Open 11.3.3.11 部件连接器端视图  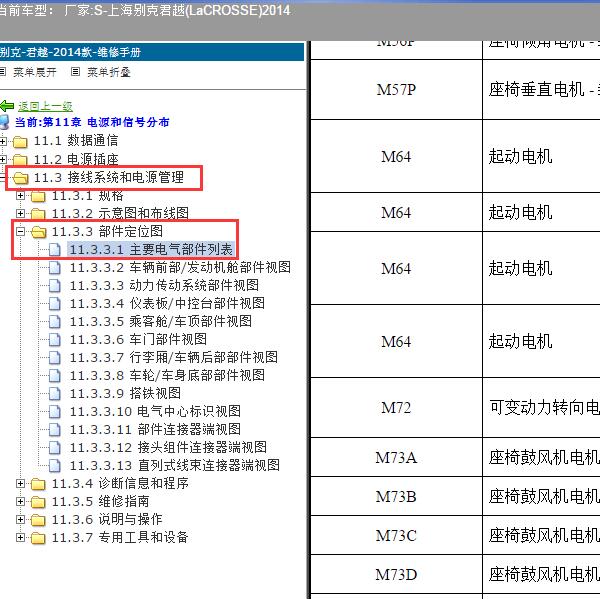155,429
